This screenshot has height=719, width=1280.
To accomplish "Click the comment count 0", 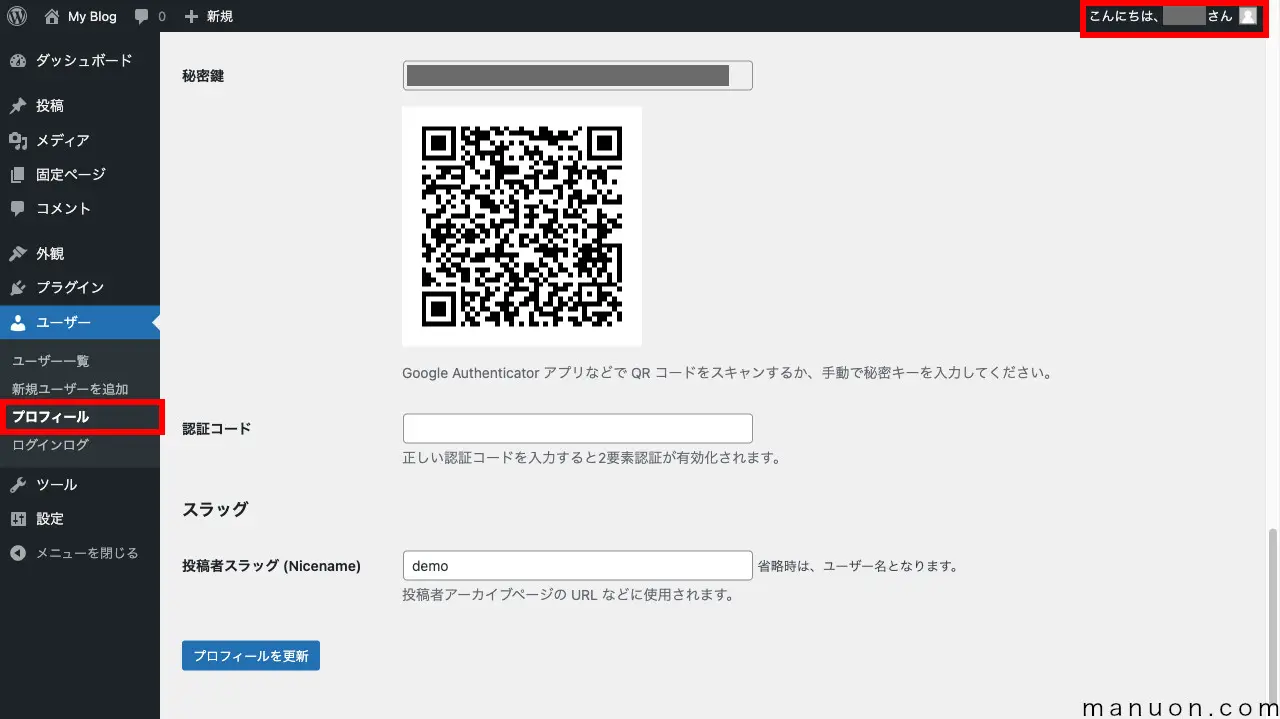I will (162, 17).
